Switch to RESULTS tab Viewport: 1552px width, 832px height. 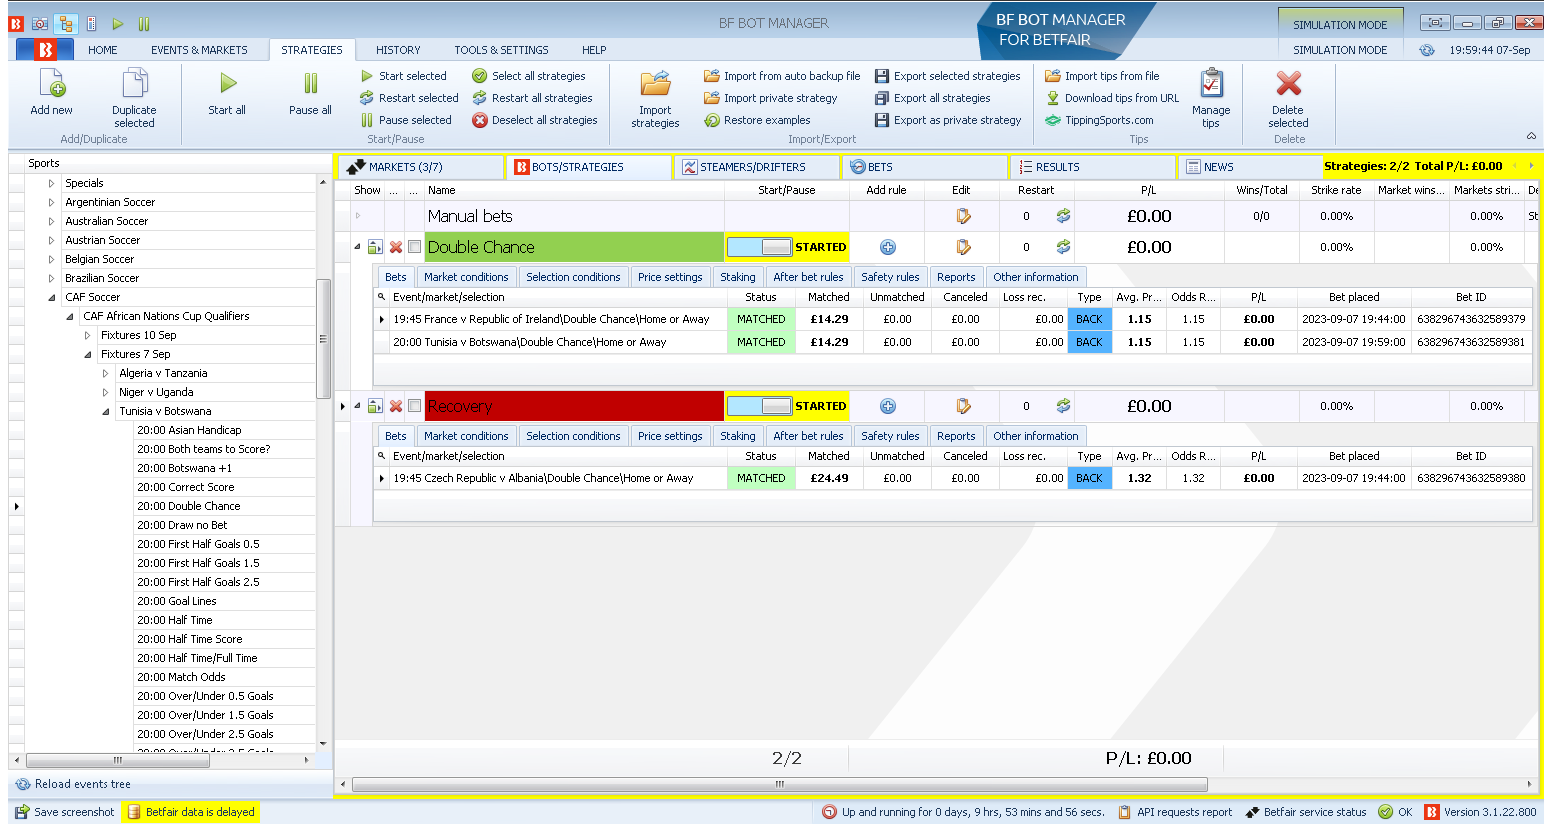[x=1092, y=167]
